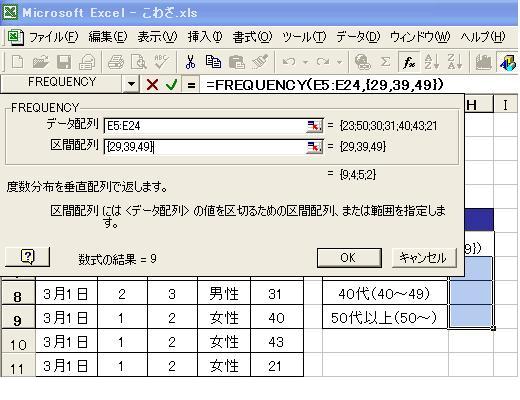Click the Spelling check ABC icon
Image resolution: width=520 pixels, height=400 pixels.
coord(161,62)
